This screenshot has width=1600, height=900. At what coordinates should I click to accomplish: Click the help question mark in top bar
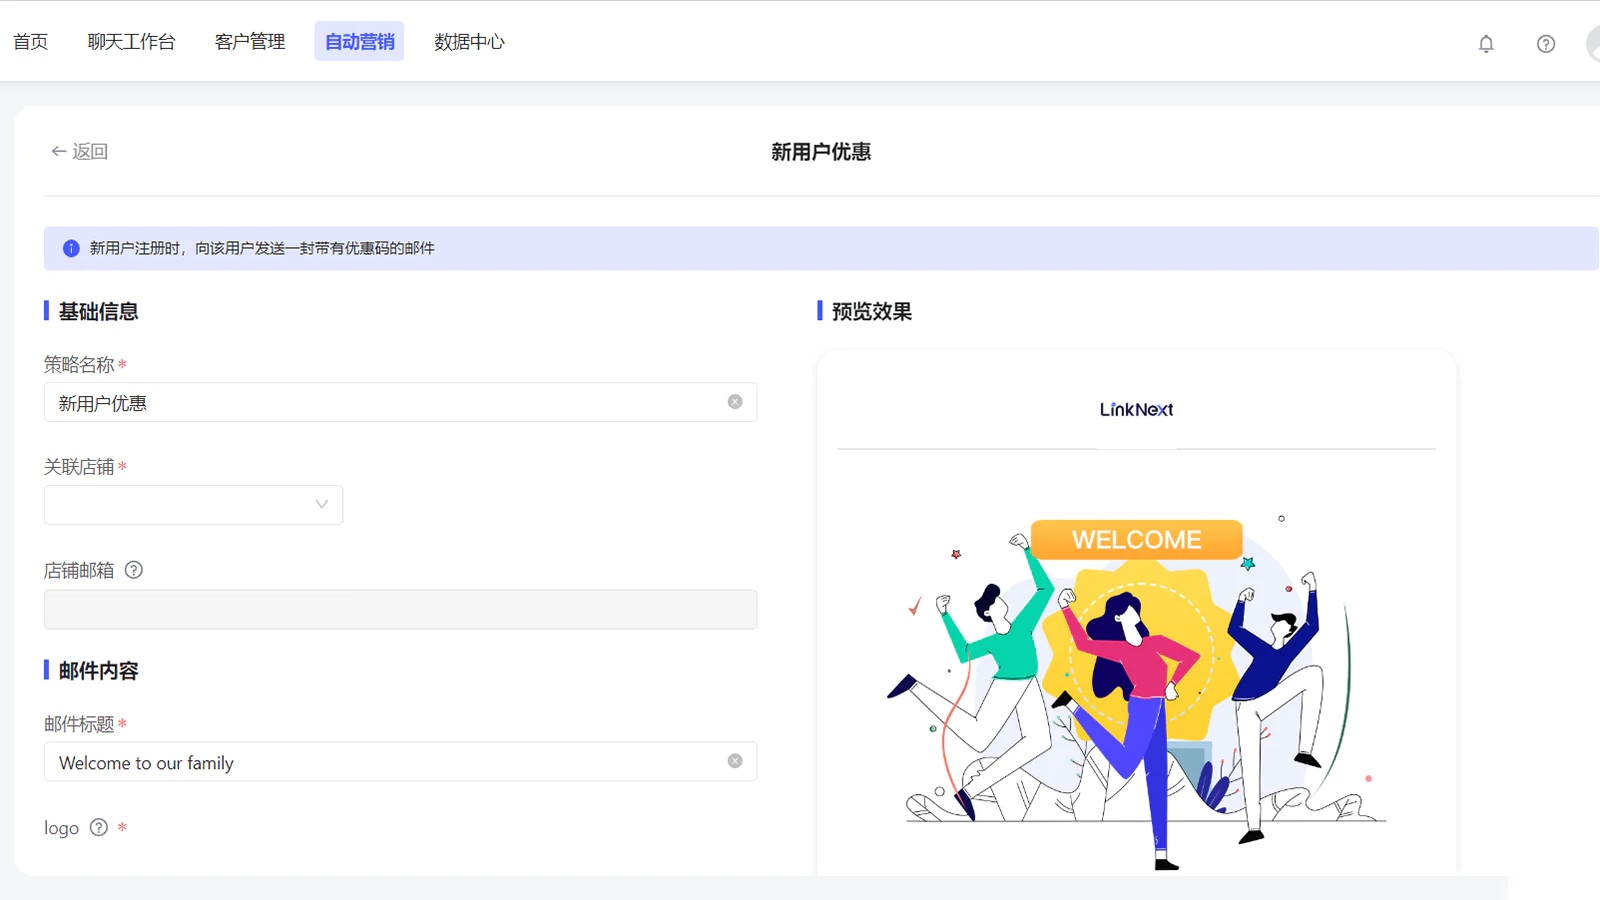click(x=1546, y=44)
